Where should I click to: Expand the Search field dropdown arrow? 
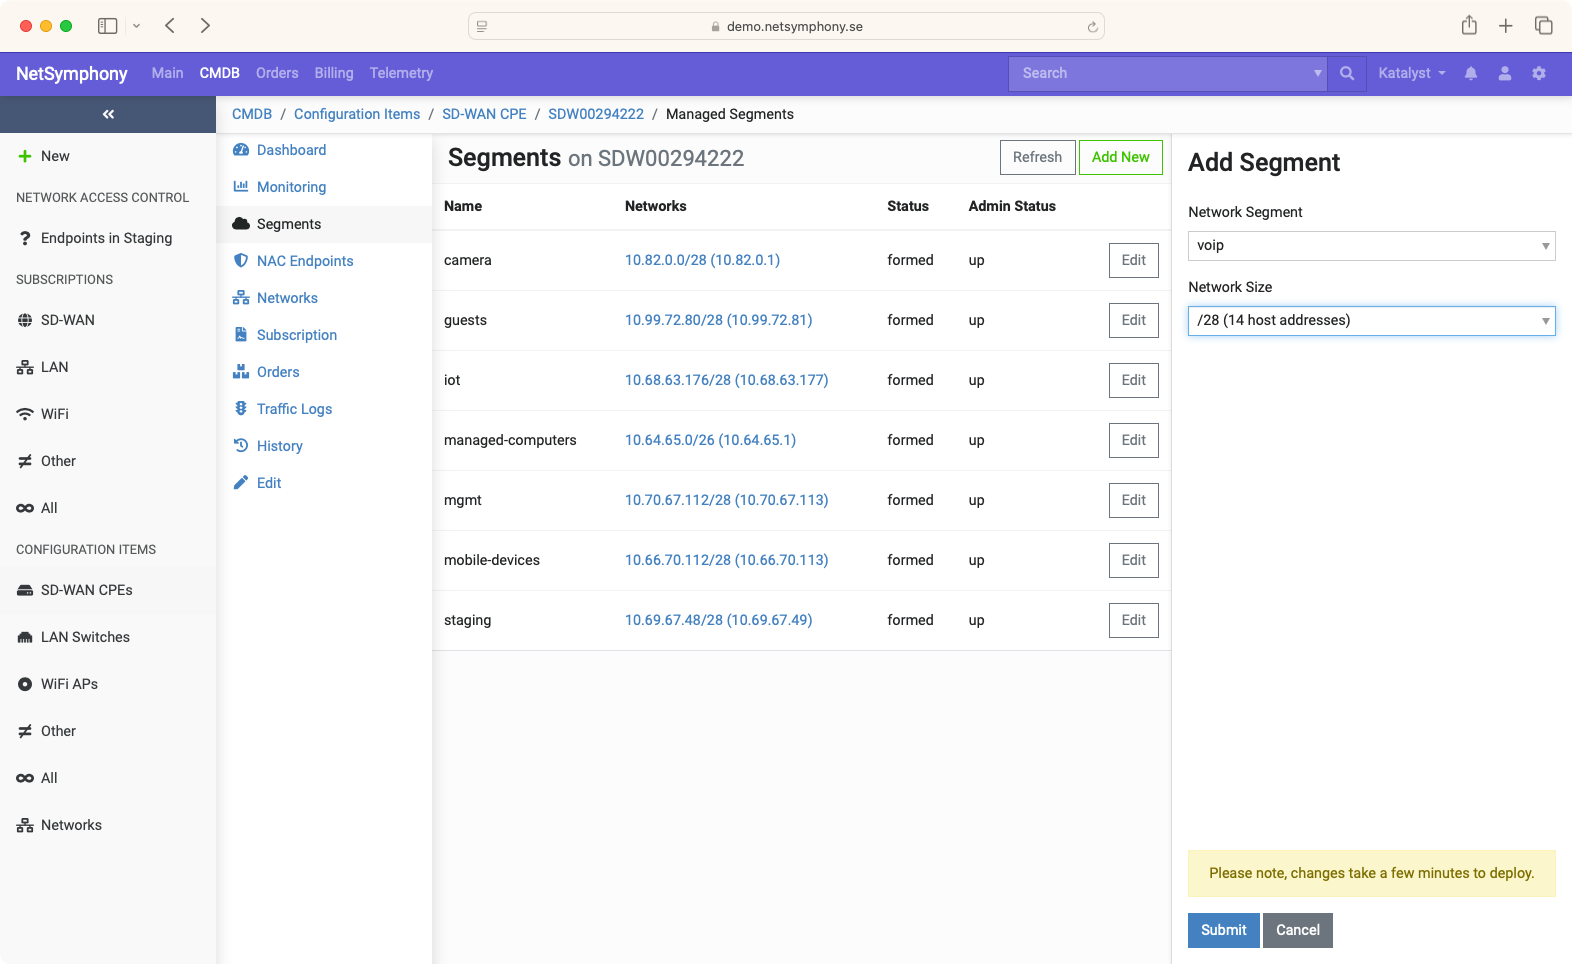click(1318, 73)
